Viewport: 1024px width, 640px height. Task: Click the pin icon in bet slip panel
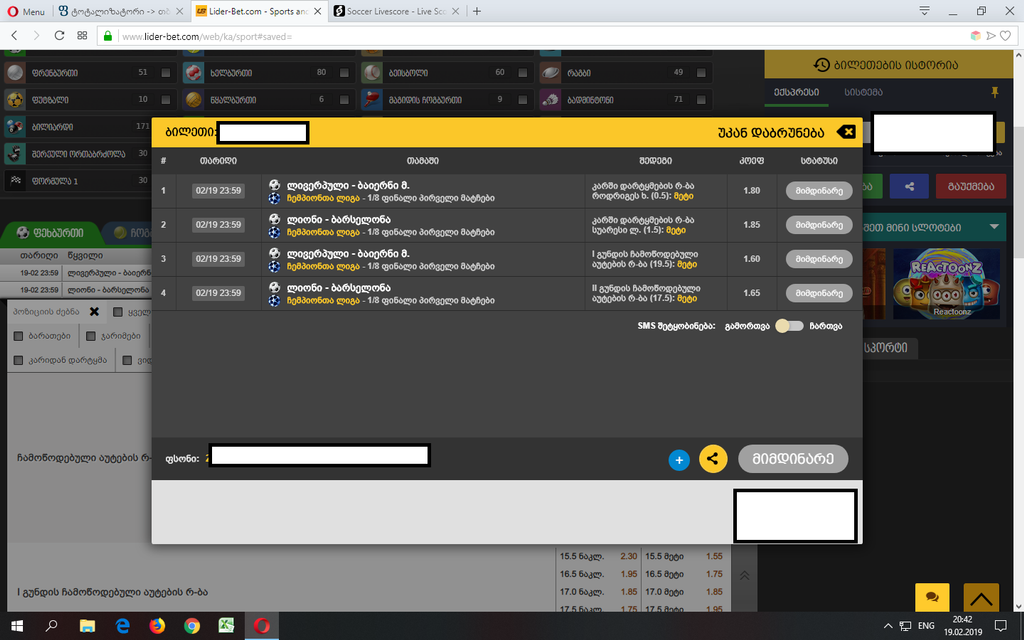click(x=995, y=92)
